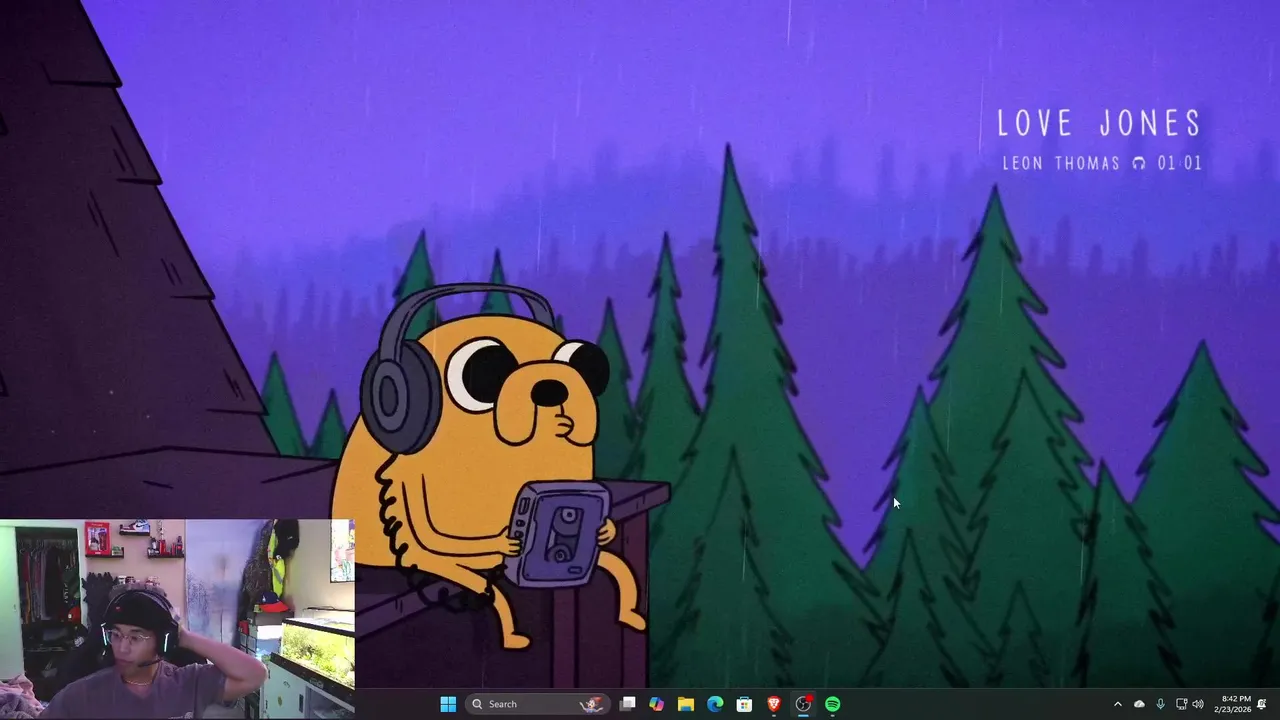The width and height of the screenshot is (1280, 720).
Task: Open Microsoft Edge from the taskbar
Action: tap(715, 704)
